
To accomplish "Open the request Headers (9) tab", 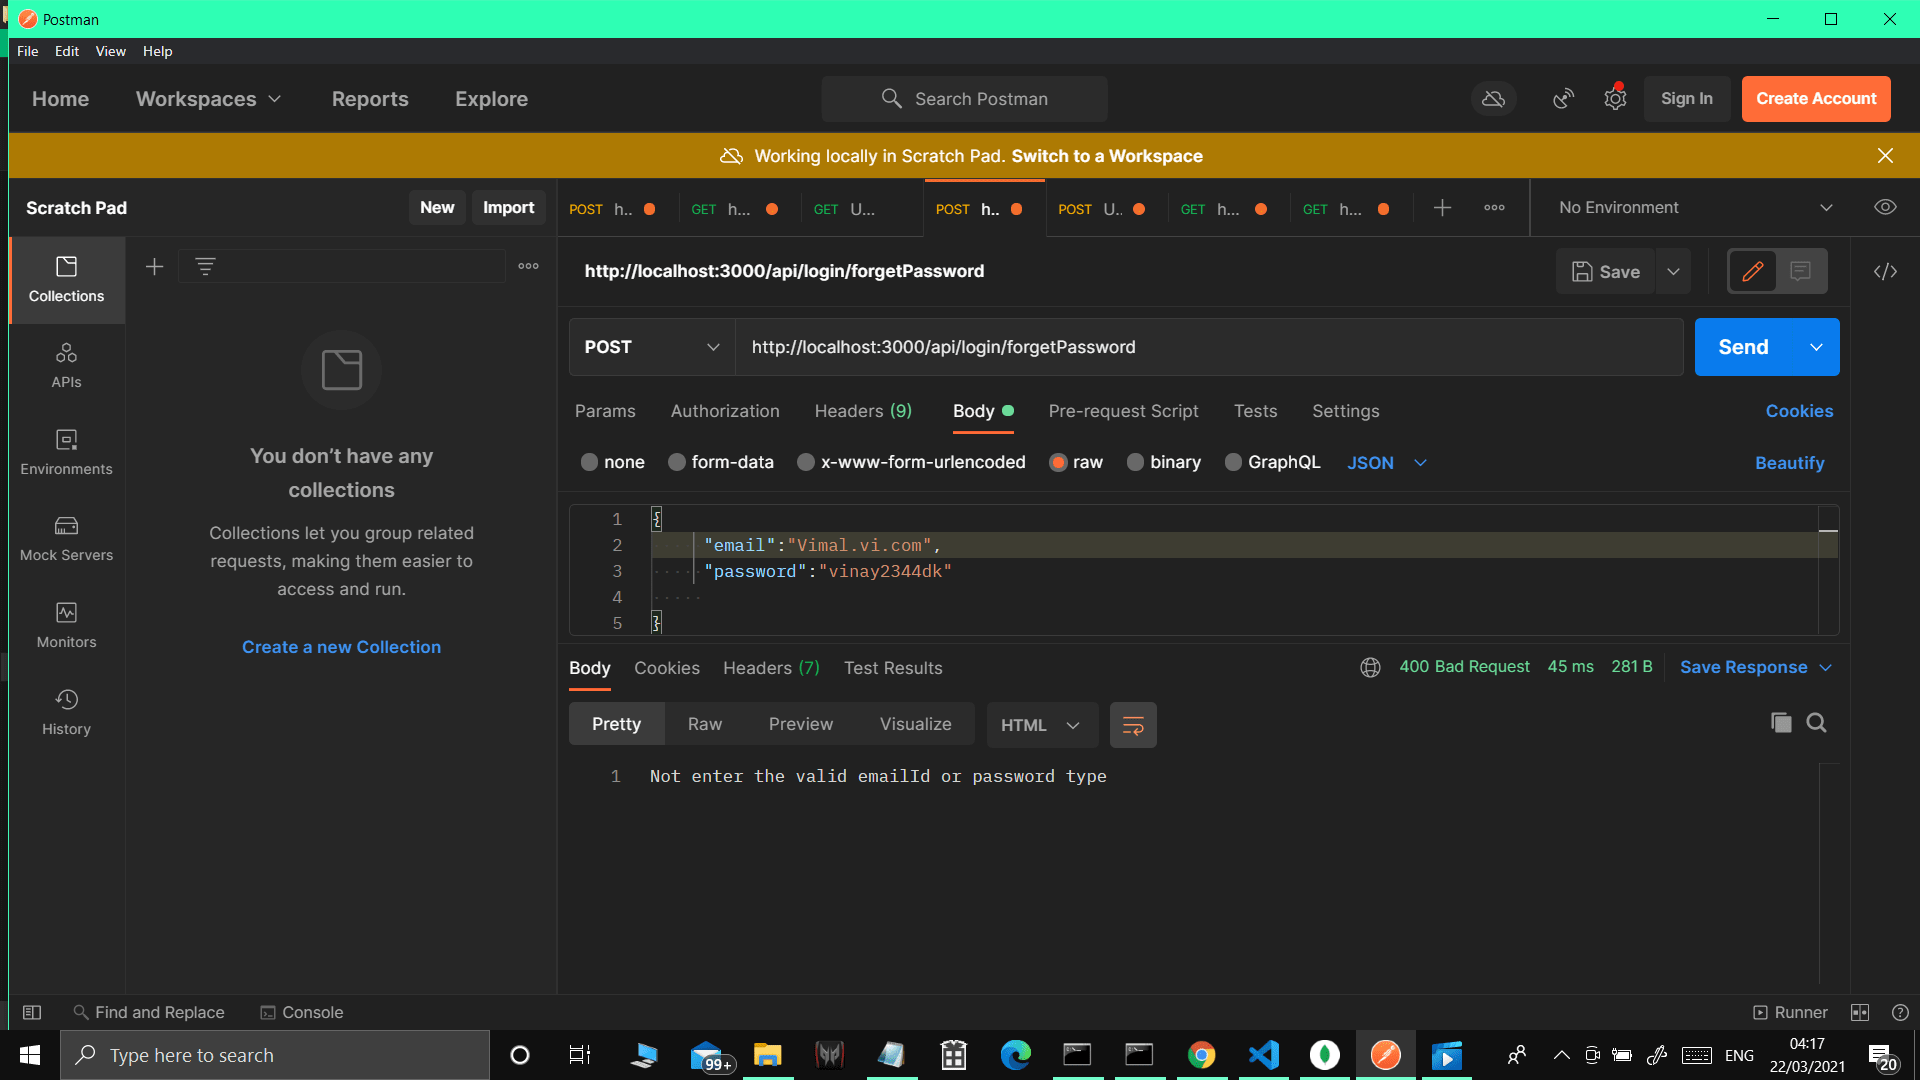I will (863, 411).
